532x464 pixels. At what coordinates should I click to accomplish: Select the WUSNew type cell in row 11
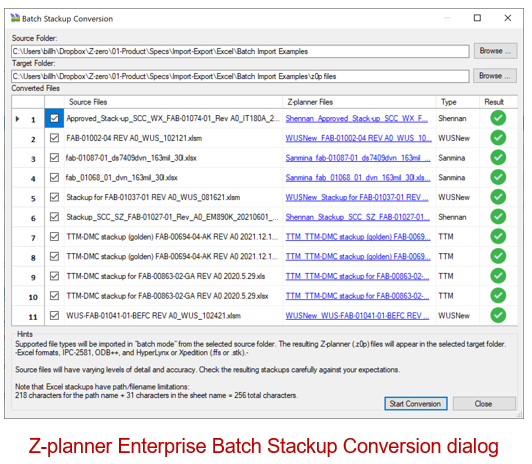(458, 315)
